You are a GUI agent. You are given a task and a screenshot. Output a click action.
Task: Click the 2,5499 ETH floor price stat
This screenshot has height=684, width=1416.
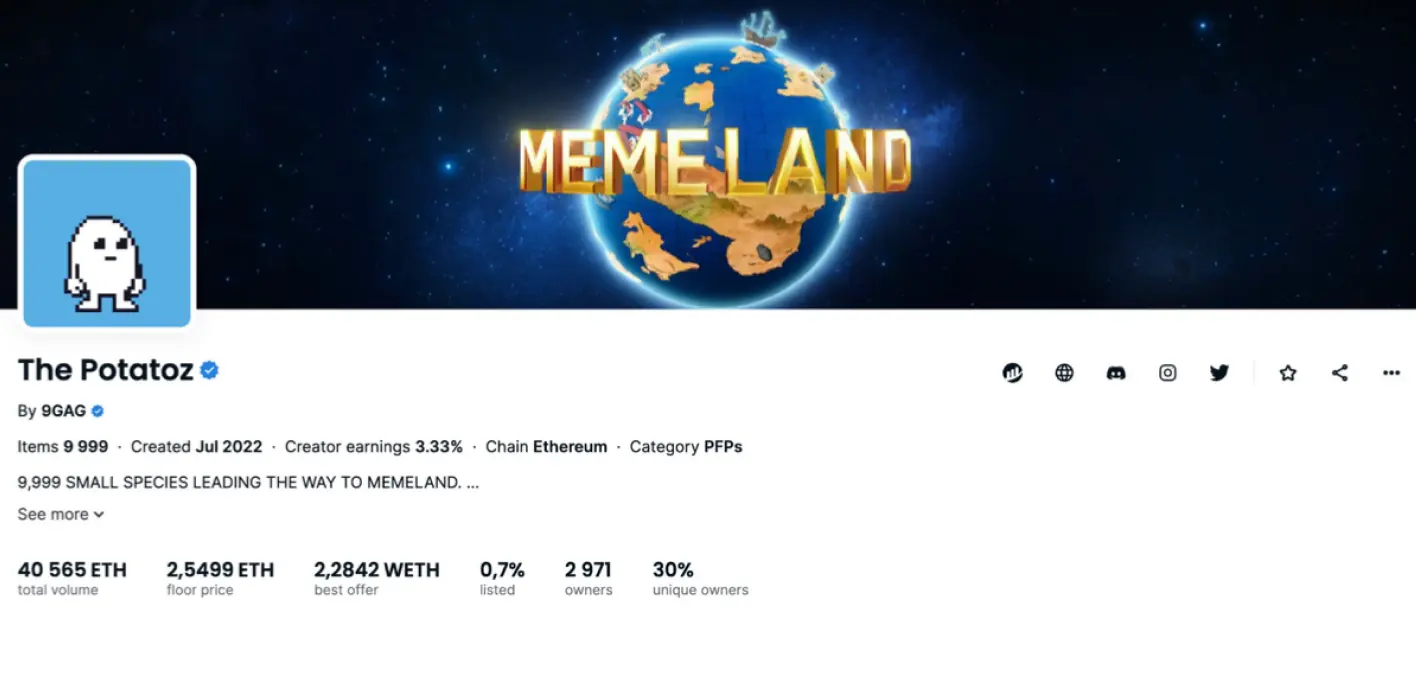point(220,578)
